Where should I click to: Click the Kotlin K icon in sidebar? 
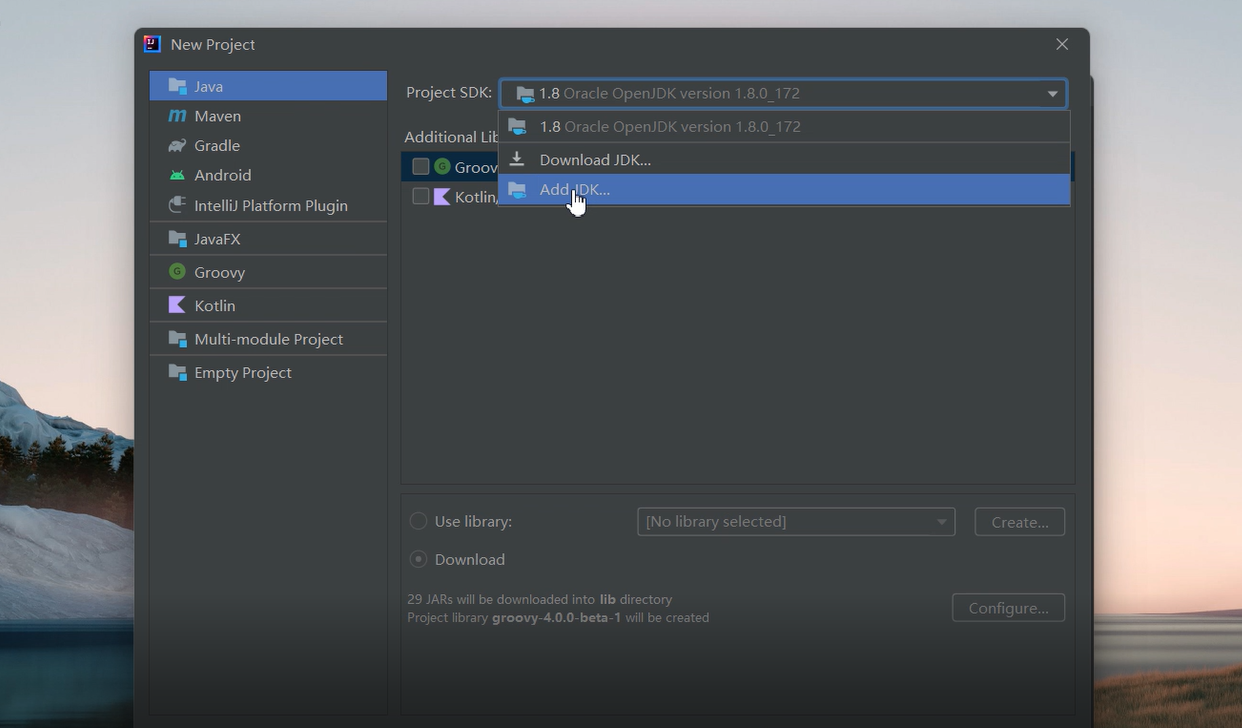point(178,305)
